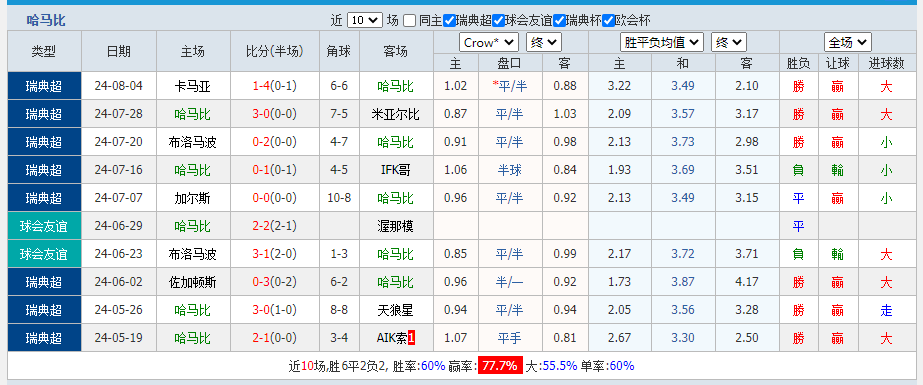Open the 3-0 score of the 米亚尔比 match
The width and height of the screenshot is (923, 385).
261,114
